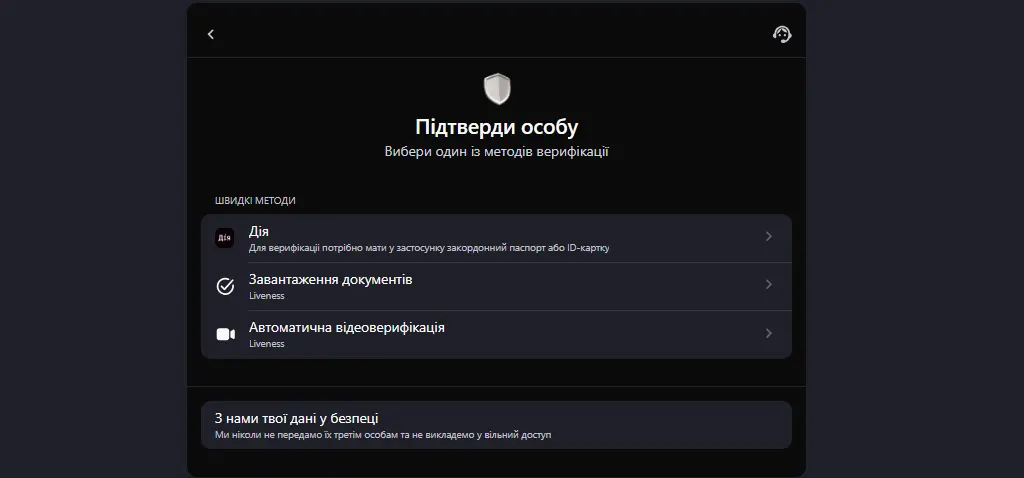Select the Дія verification method
The width and height of the screenshot is (1024, 478).
[x=259, y=231]
